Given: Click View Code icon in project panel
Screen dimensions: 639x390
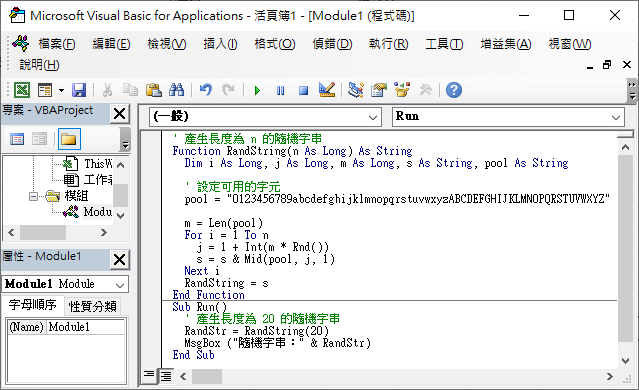Looking at the screenshot, I should click(17, 139).
